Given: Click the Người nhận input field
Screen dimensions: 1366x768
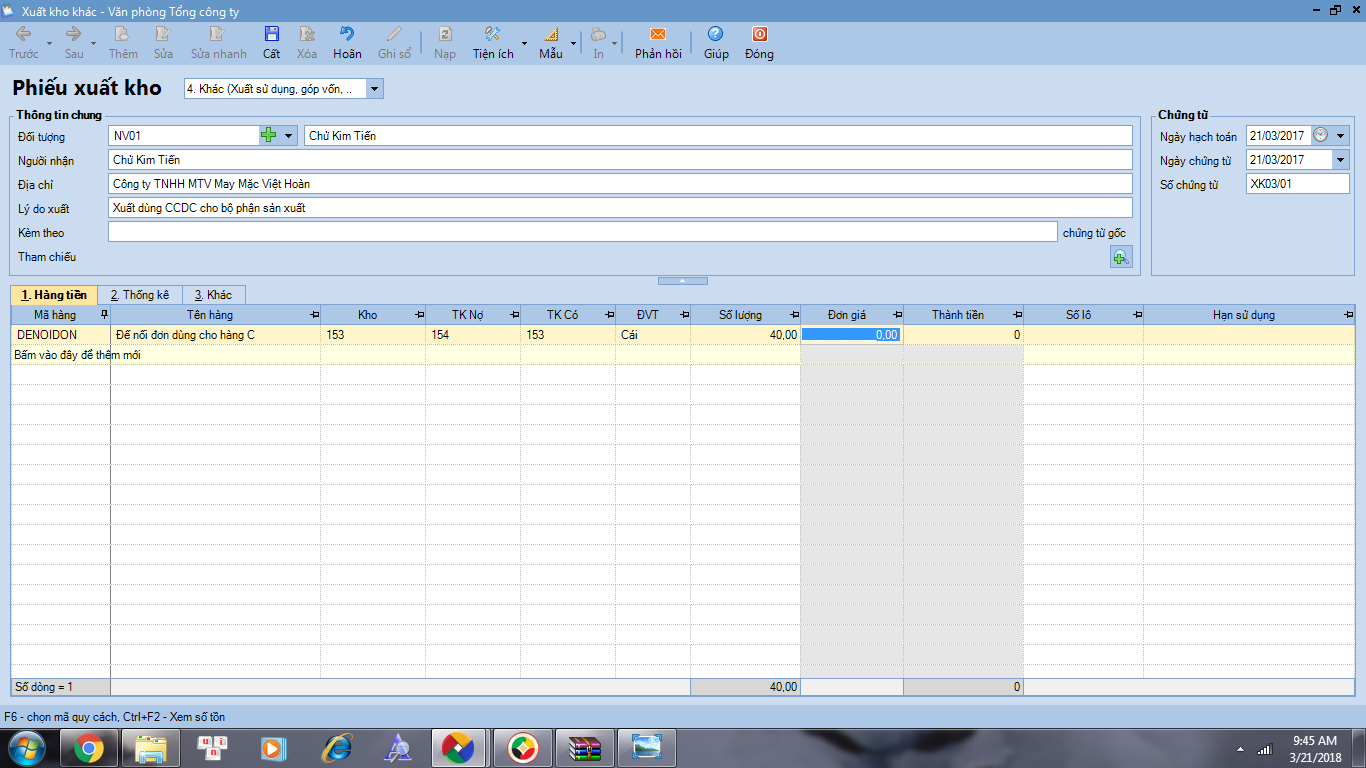Looking at the screenshot, I should point(620,160).
